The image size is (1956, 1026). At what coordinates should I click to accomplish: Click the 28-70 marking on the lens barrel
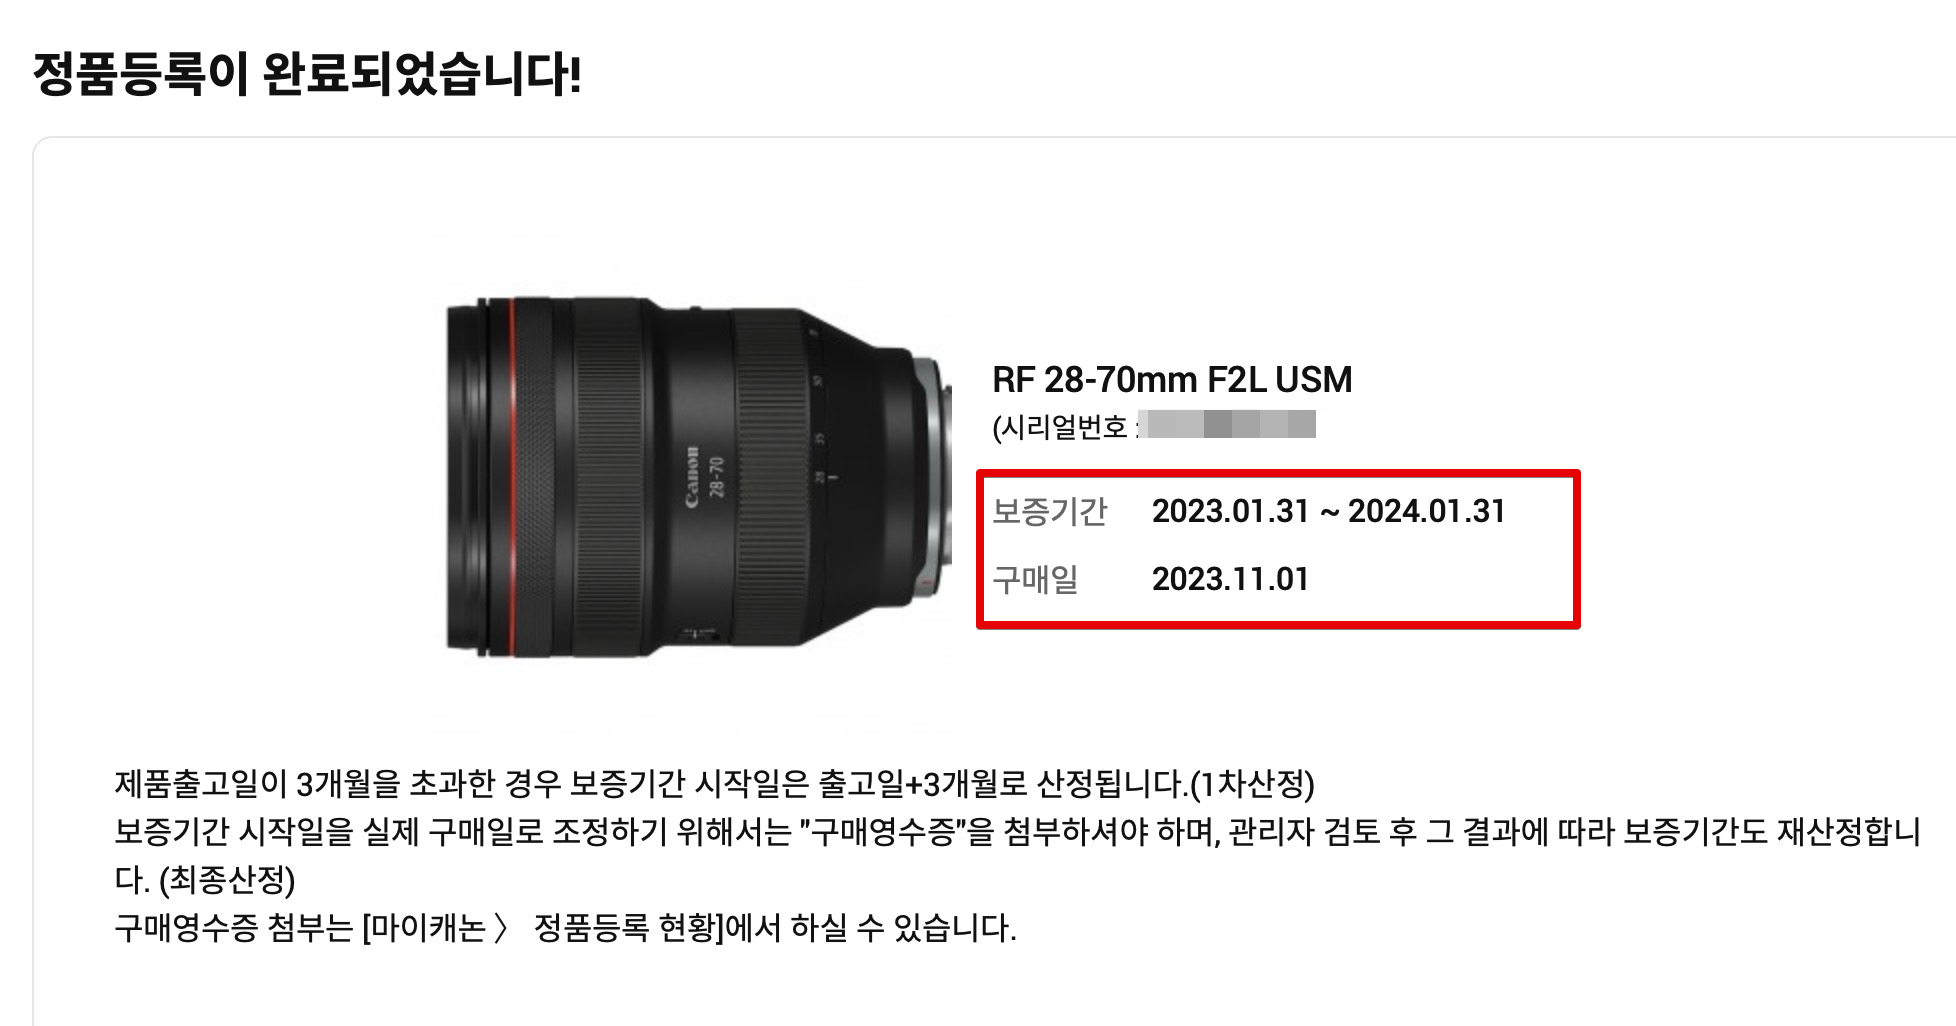pyautogui.click(x=716, y=476)
